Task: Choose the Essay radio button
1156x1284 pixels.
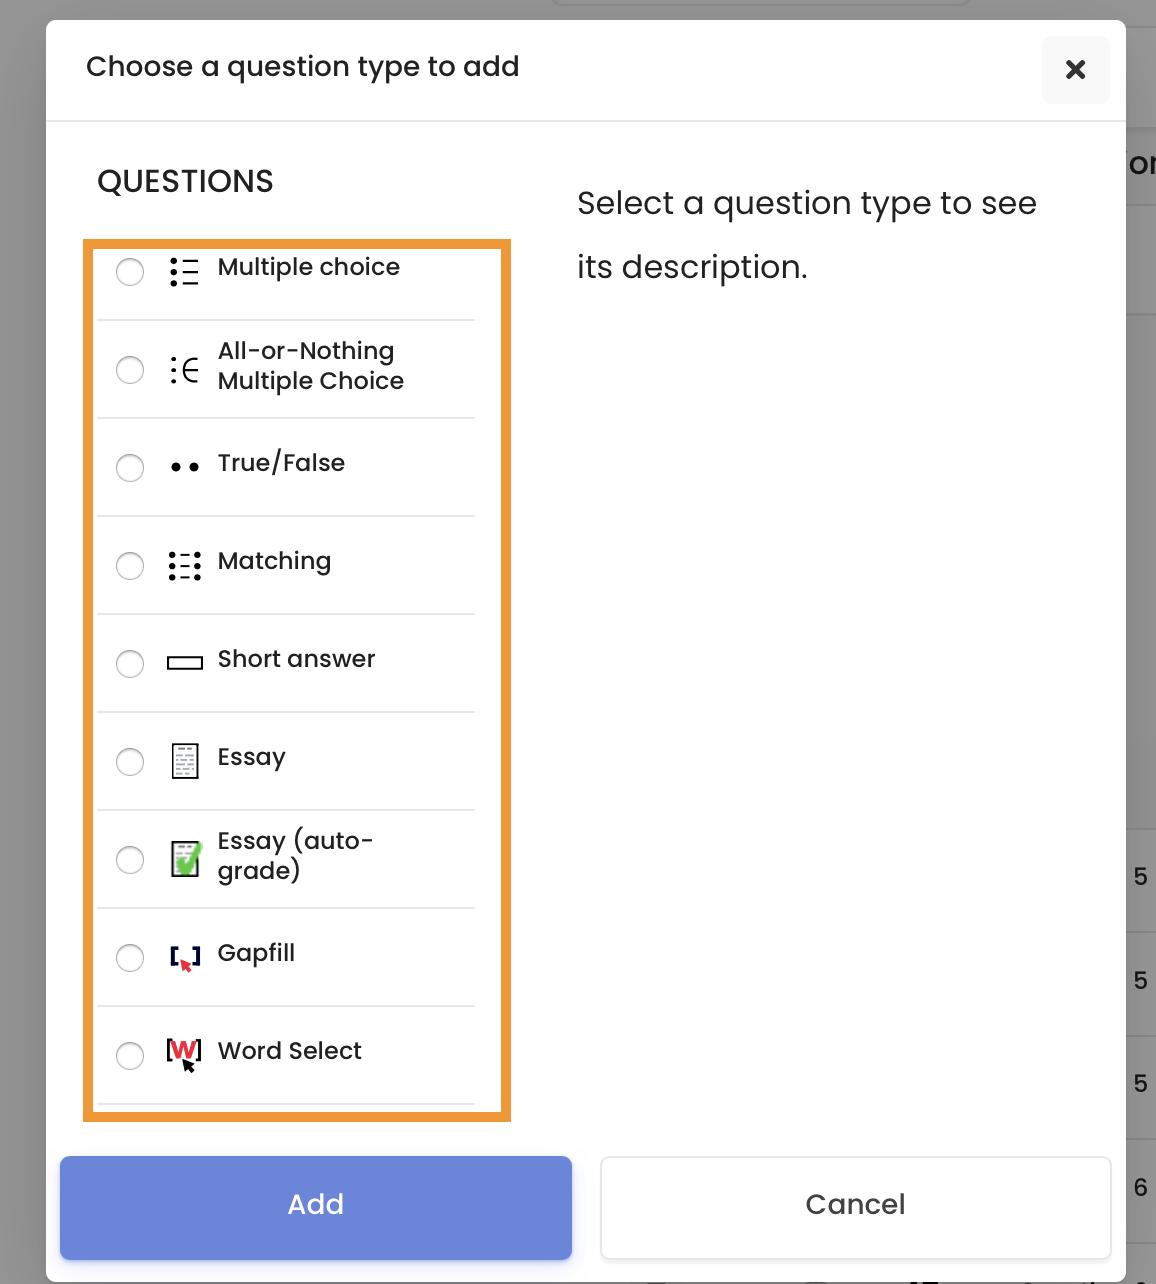Action: [130, 762]
